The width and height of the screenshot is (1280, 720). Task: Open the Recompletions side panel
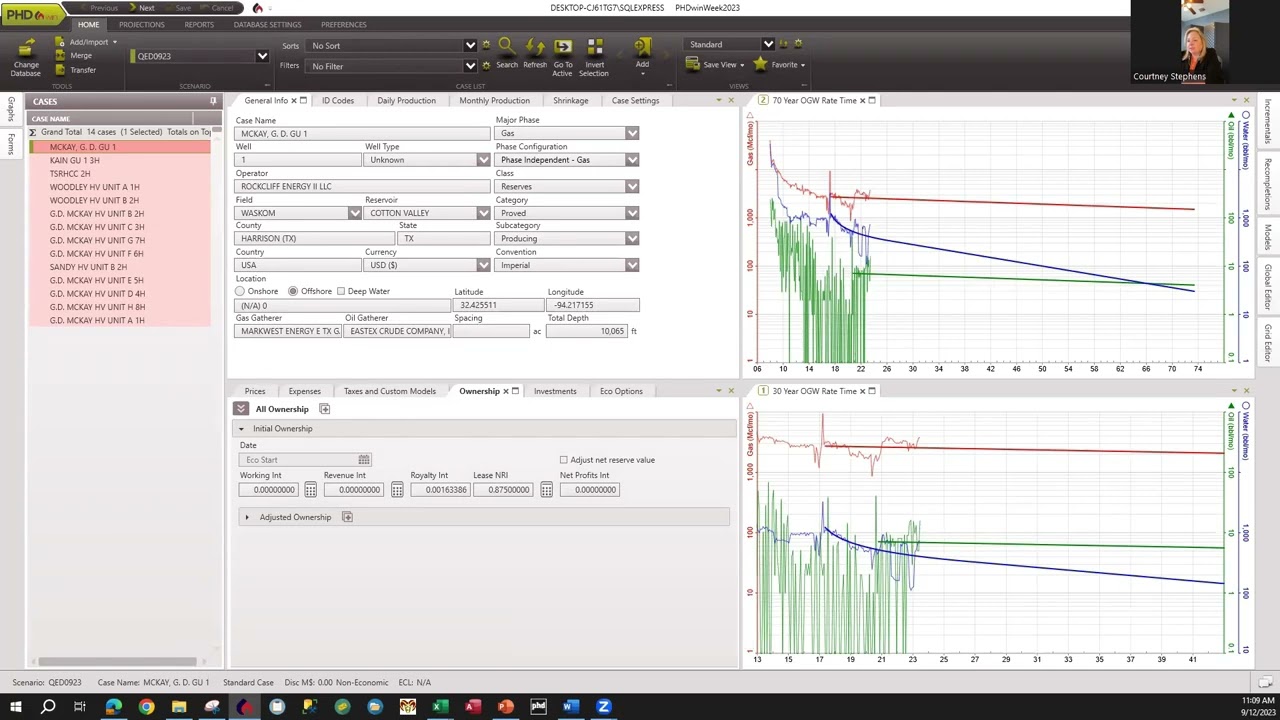tap(1267, 184)
